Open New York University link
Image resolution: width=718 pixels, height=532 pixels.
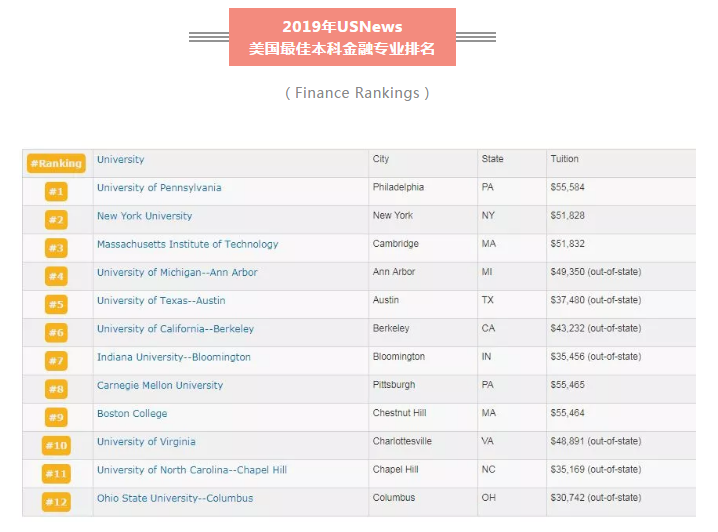(x=144, y=216)
